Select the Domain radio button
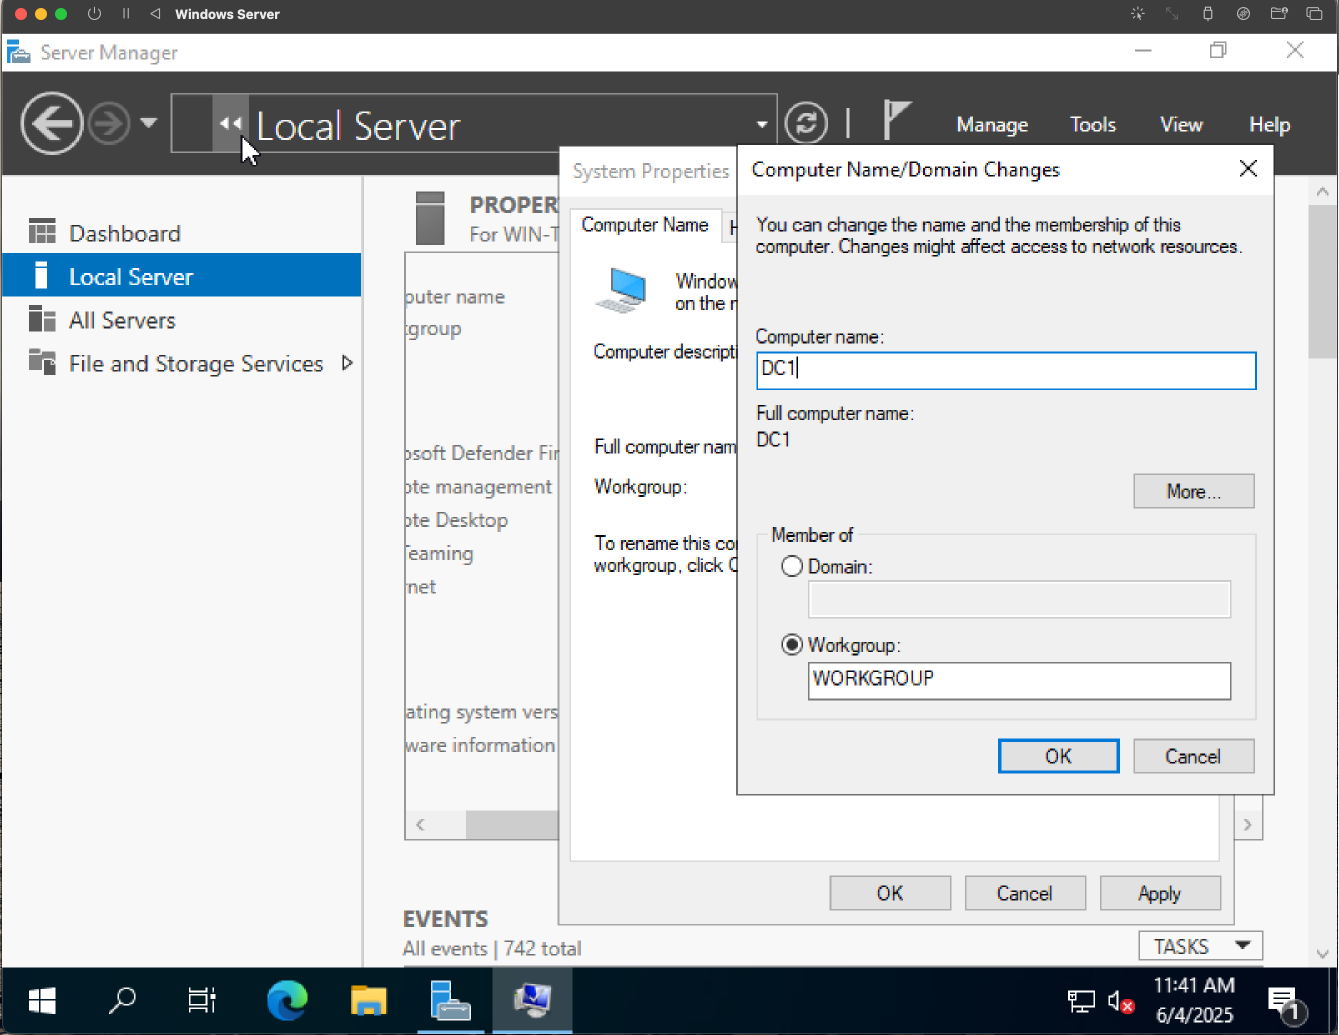 click(x=792, y=566)
